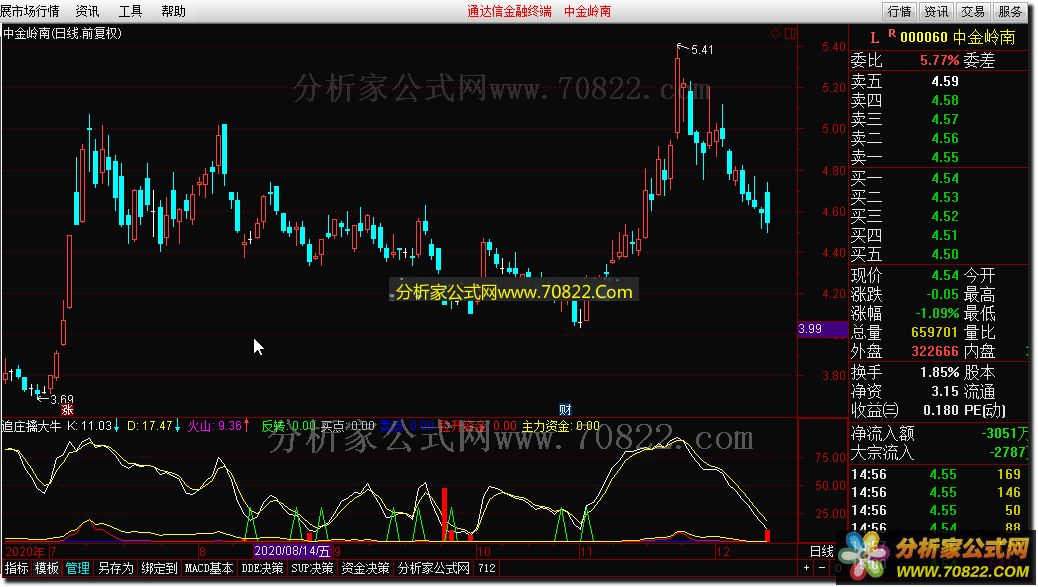Open the 资讯 menu
1038x587 pixels.
click(x=87, y=11)
